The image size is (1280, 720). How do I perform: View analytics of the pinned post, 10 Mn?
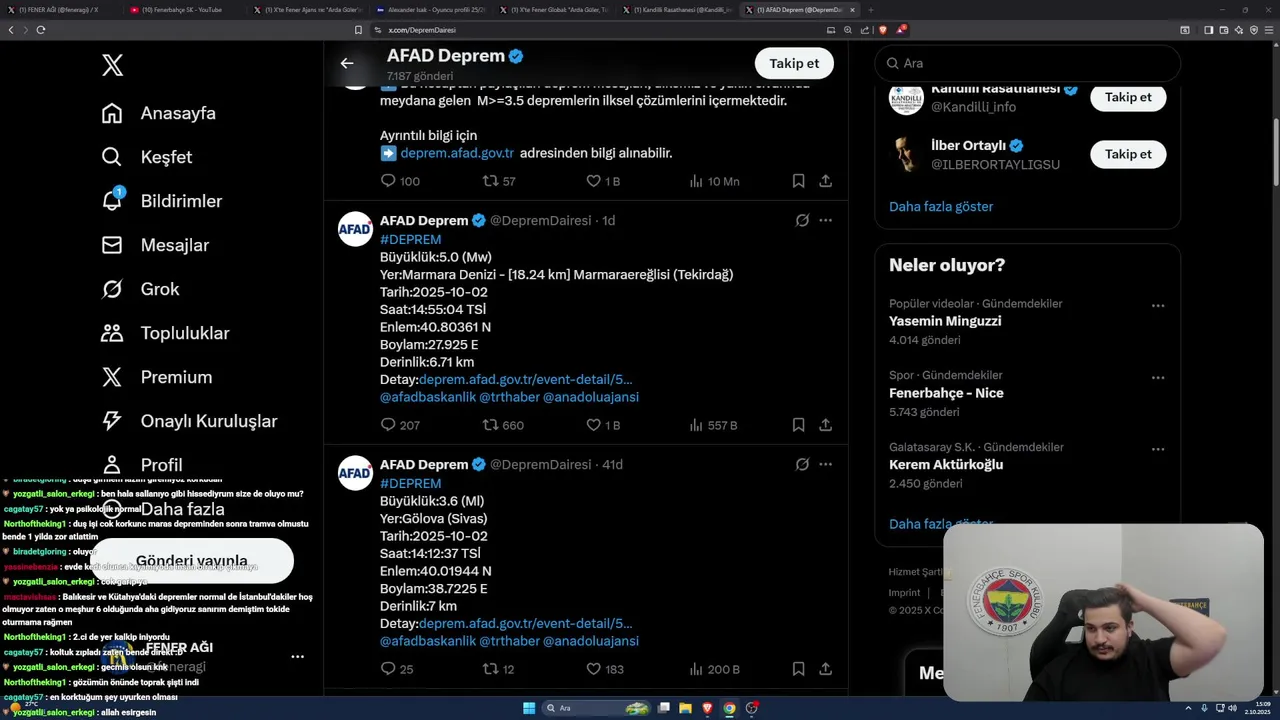pos(714,181)
